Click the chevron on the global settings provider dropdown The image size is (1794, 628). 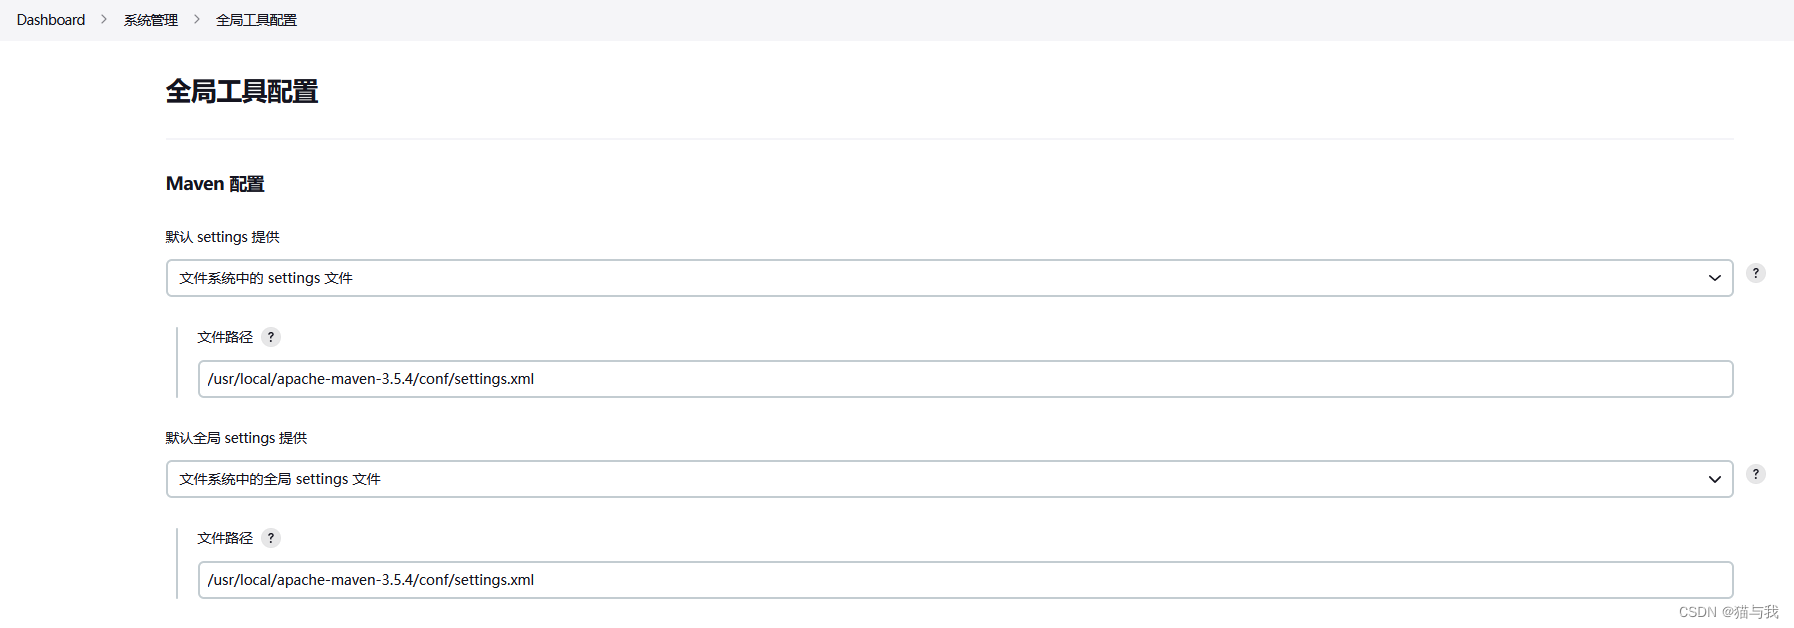[x=1715, y=479]
